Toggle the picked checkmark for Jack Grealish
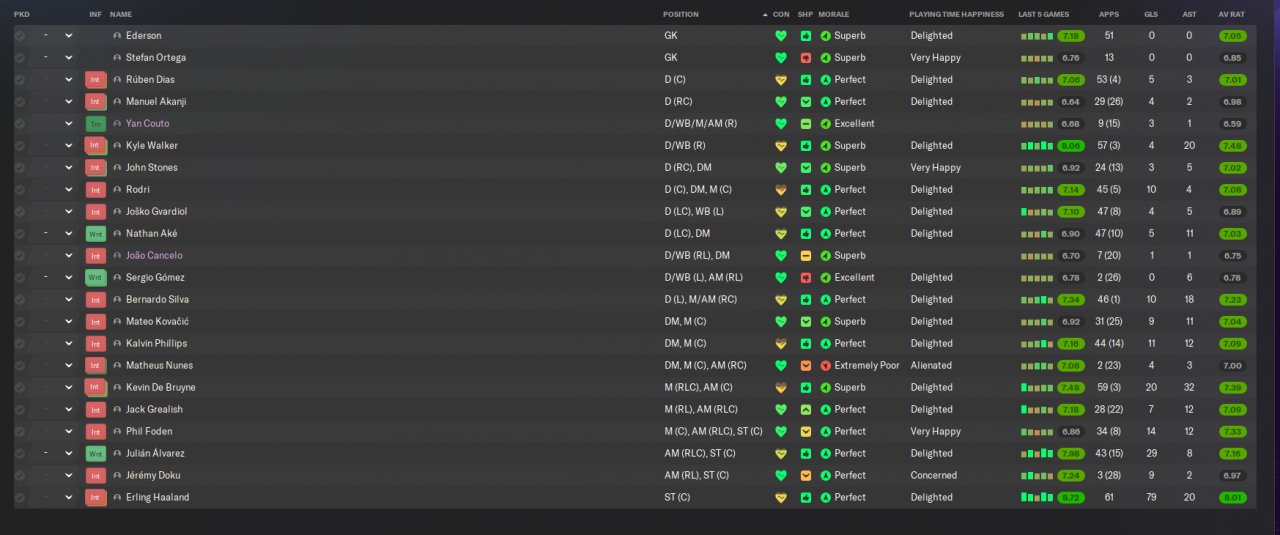 (x=20, y=410)
